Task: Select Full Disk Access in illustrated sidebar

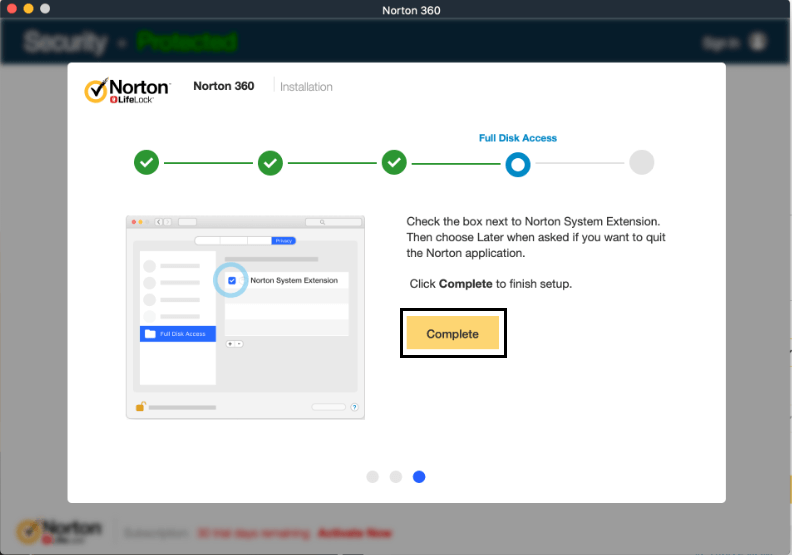Action: coord(178,334)
